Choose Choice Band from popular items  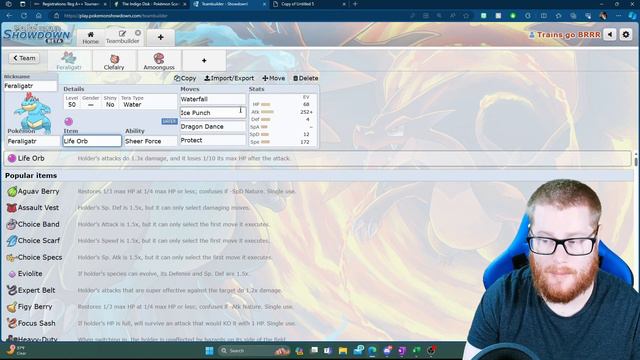click(317, 224)
